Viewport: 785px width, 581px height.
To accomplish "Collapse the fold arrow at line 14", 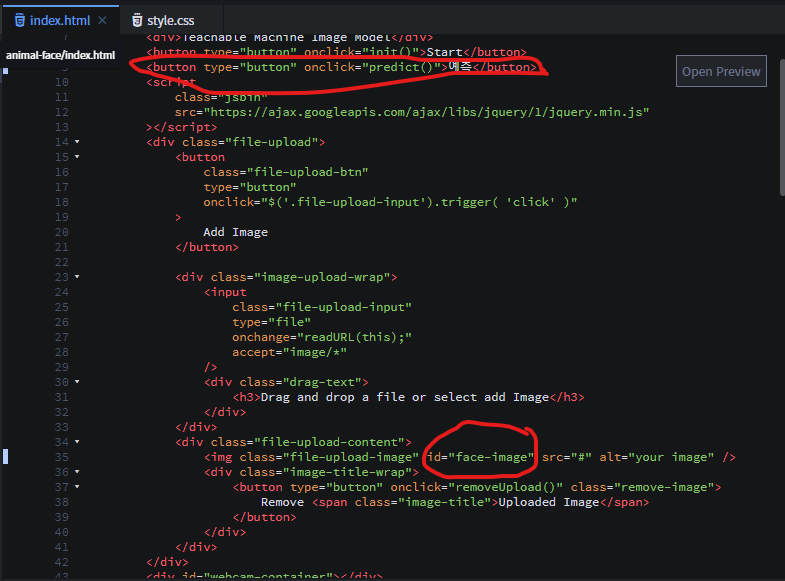I will (x=77, y=142).
